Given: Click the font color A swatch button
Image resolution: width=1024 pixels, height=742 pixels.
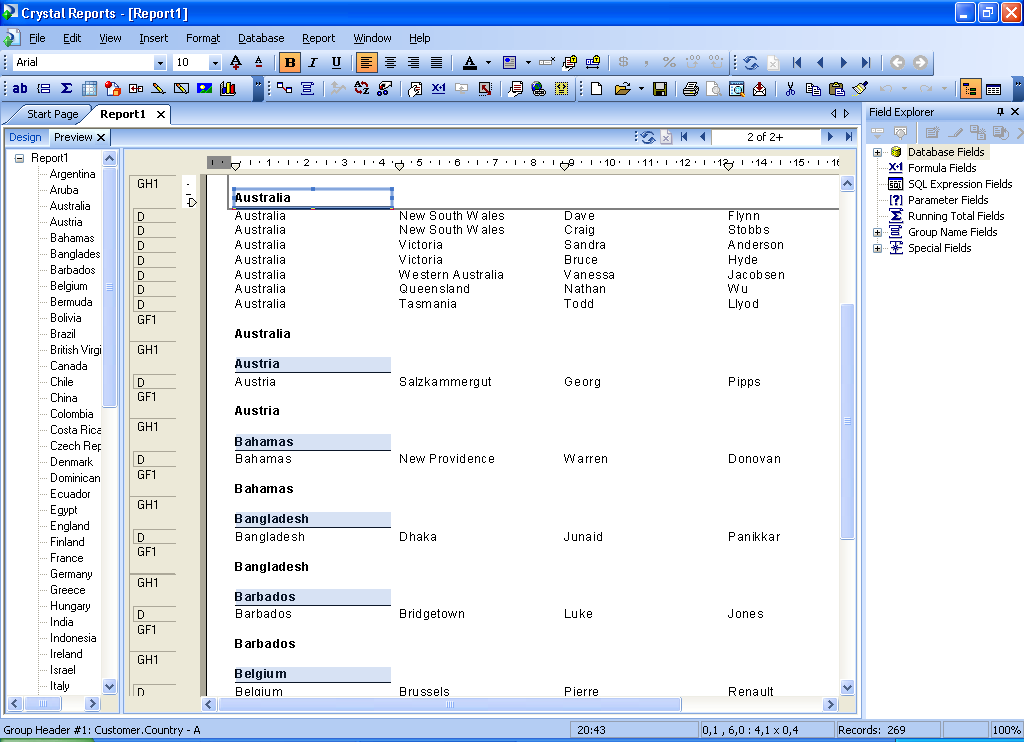Looking at the screenshot, I should (x=470, y=63).
